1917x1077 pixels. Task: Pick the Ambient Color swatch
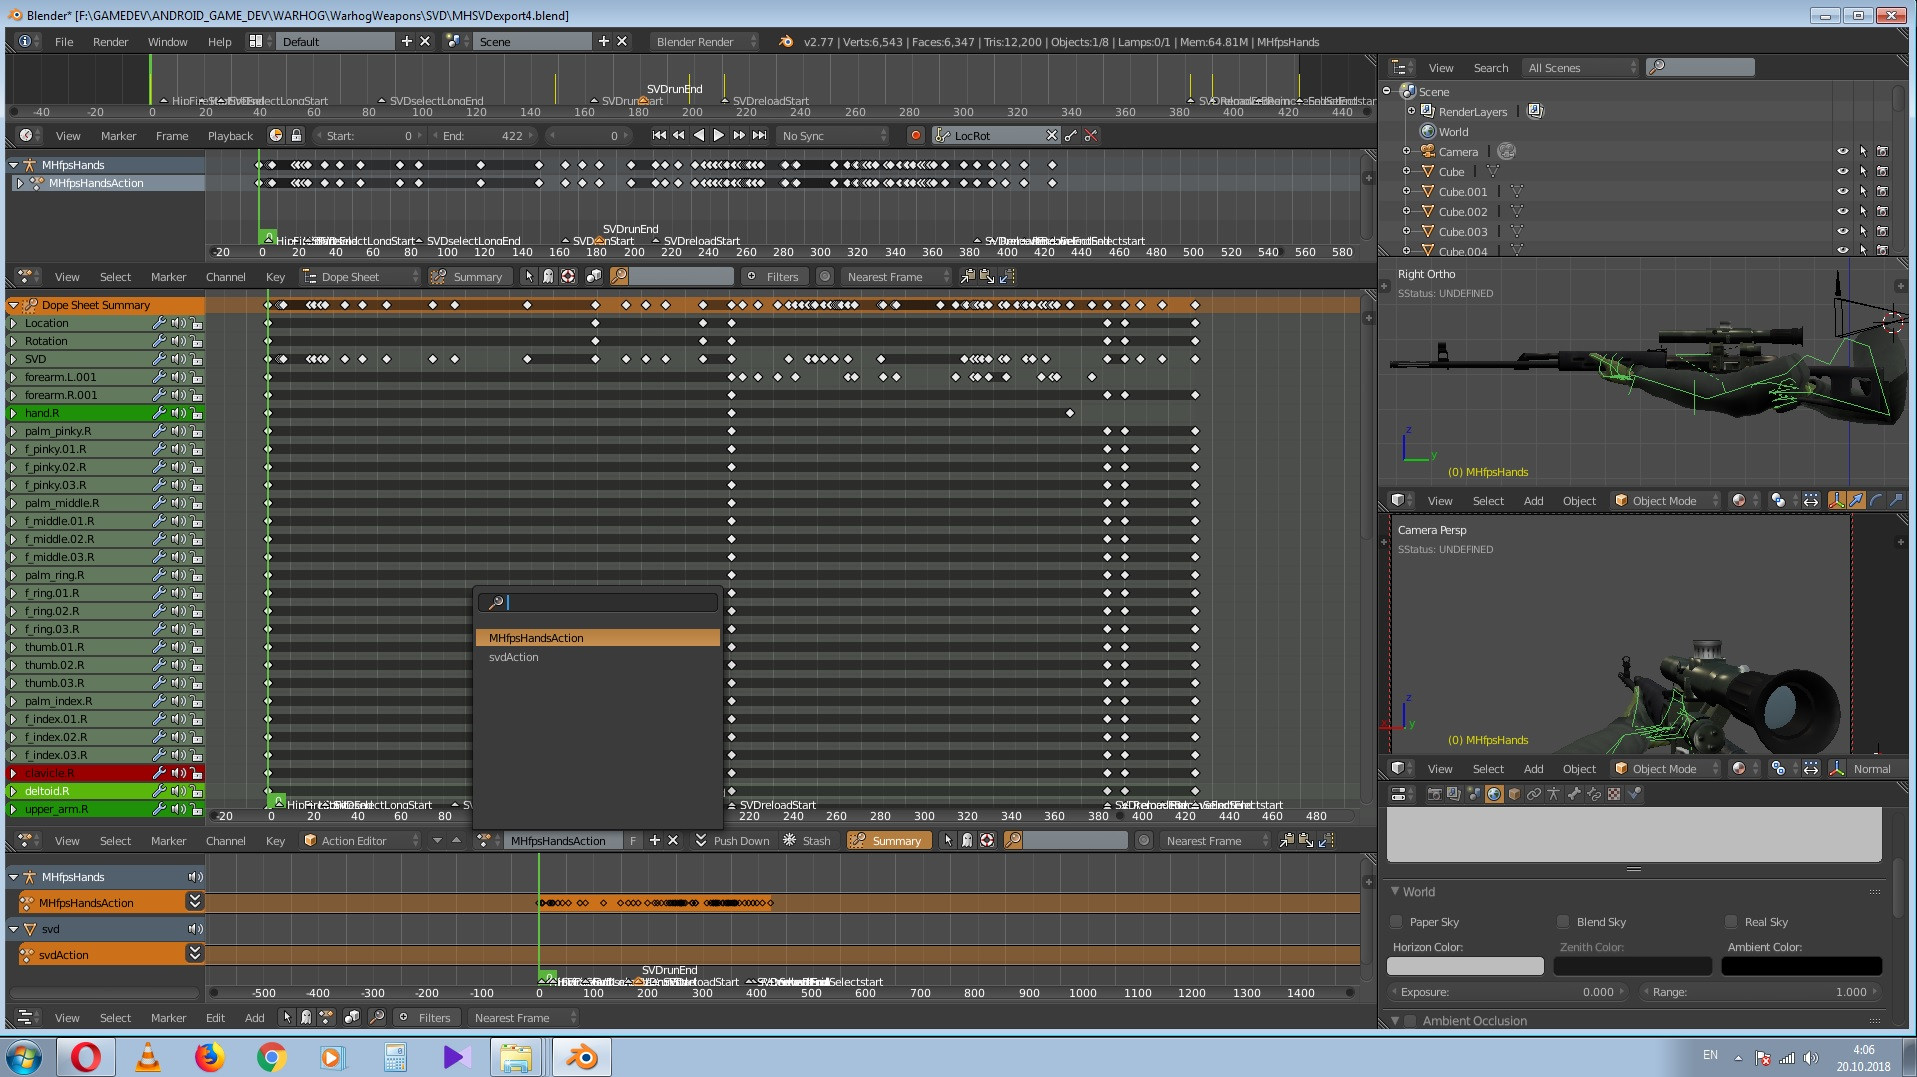[x=1801, y=966]
